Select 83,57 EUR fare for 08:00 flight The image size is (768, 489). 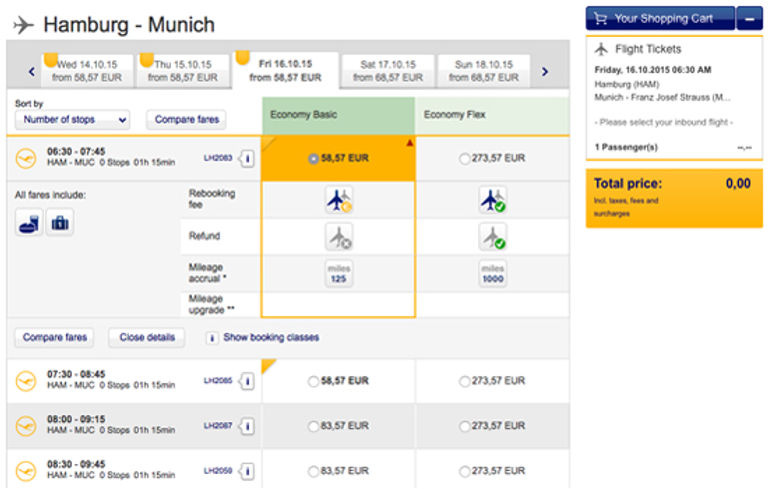(313, 426)
